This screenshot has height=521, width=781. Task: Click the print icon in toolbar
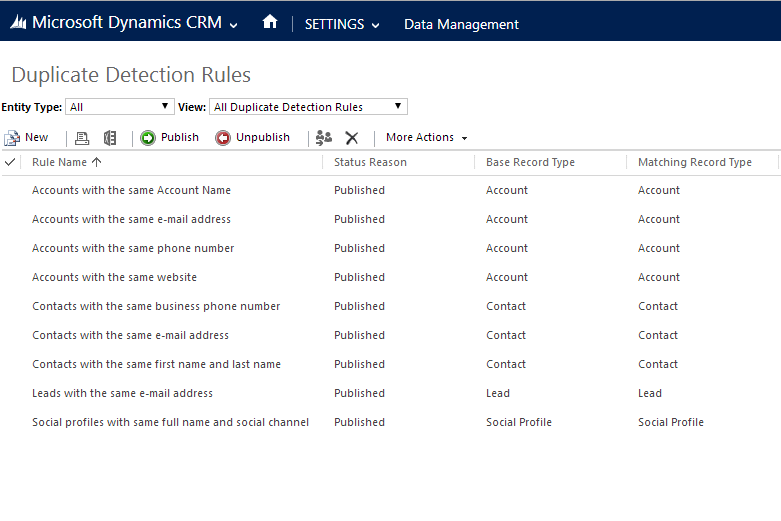(82, 138)
